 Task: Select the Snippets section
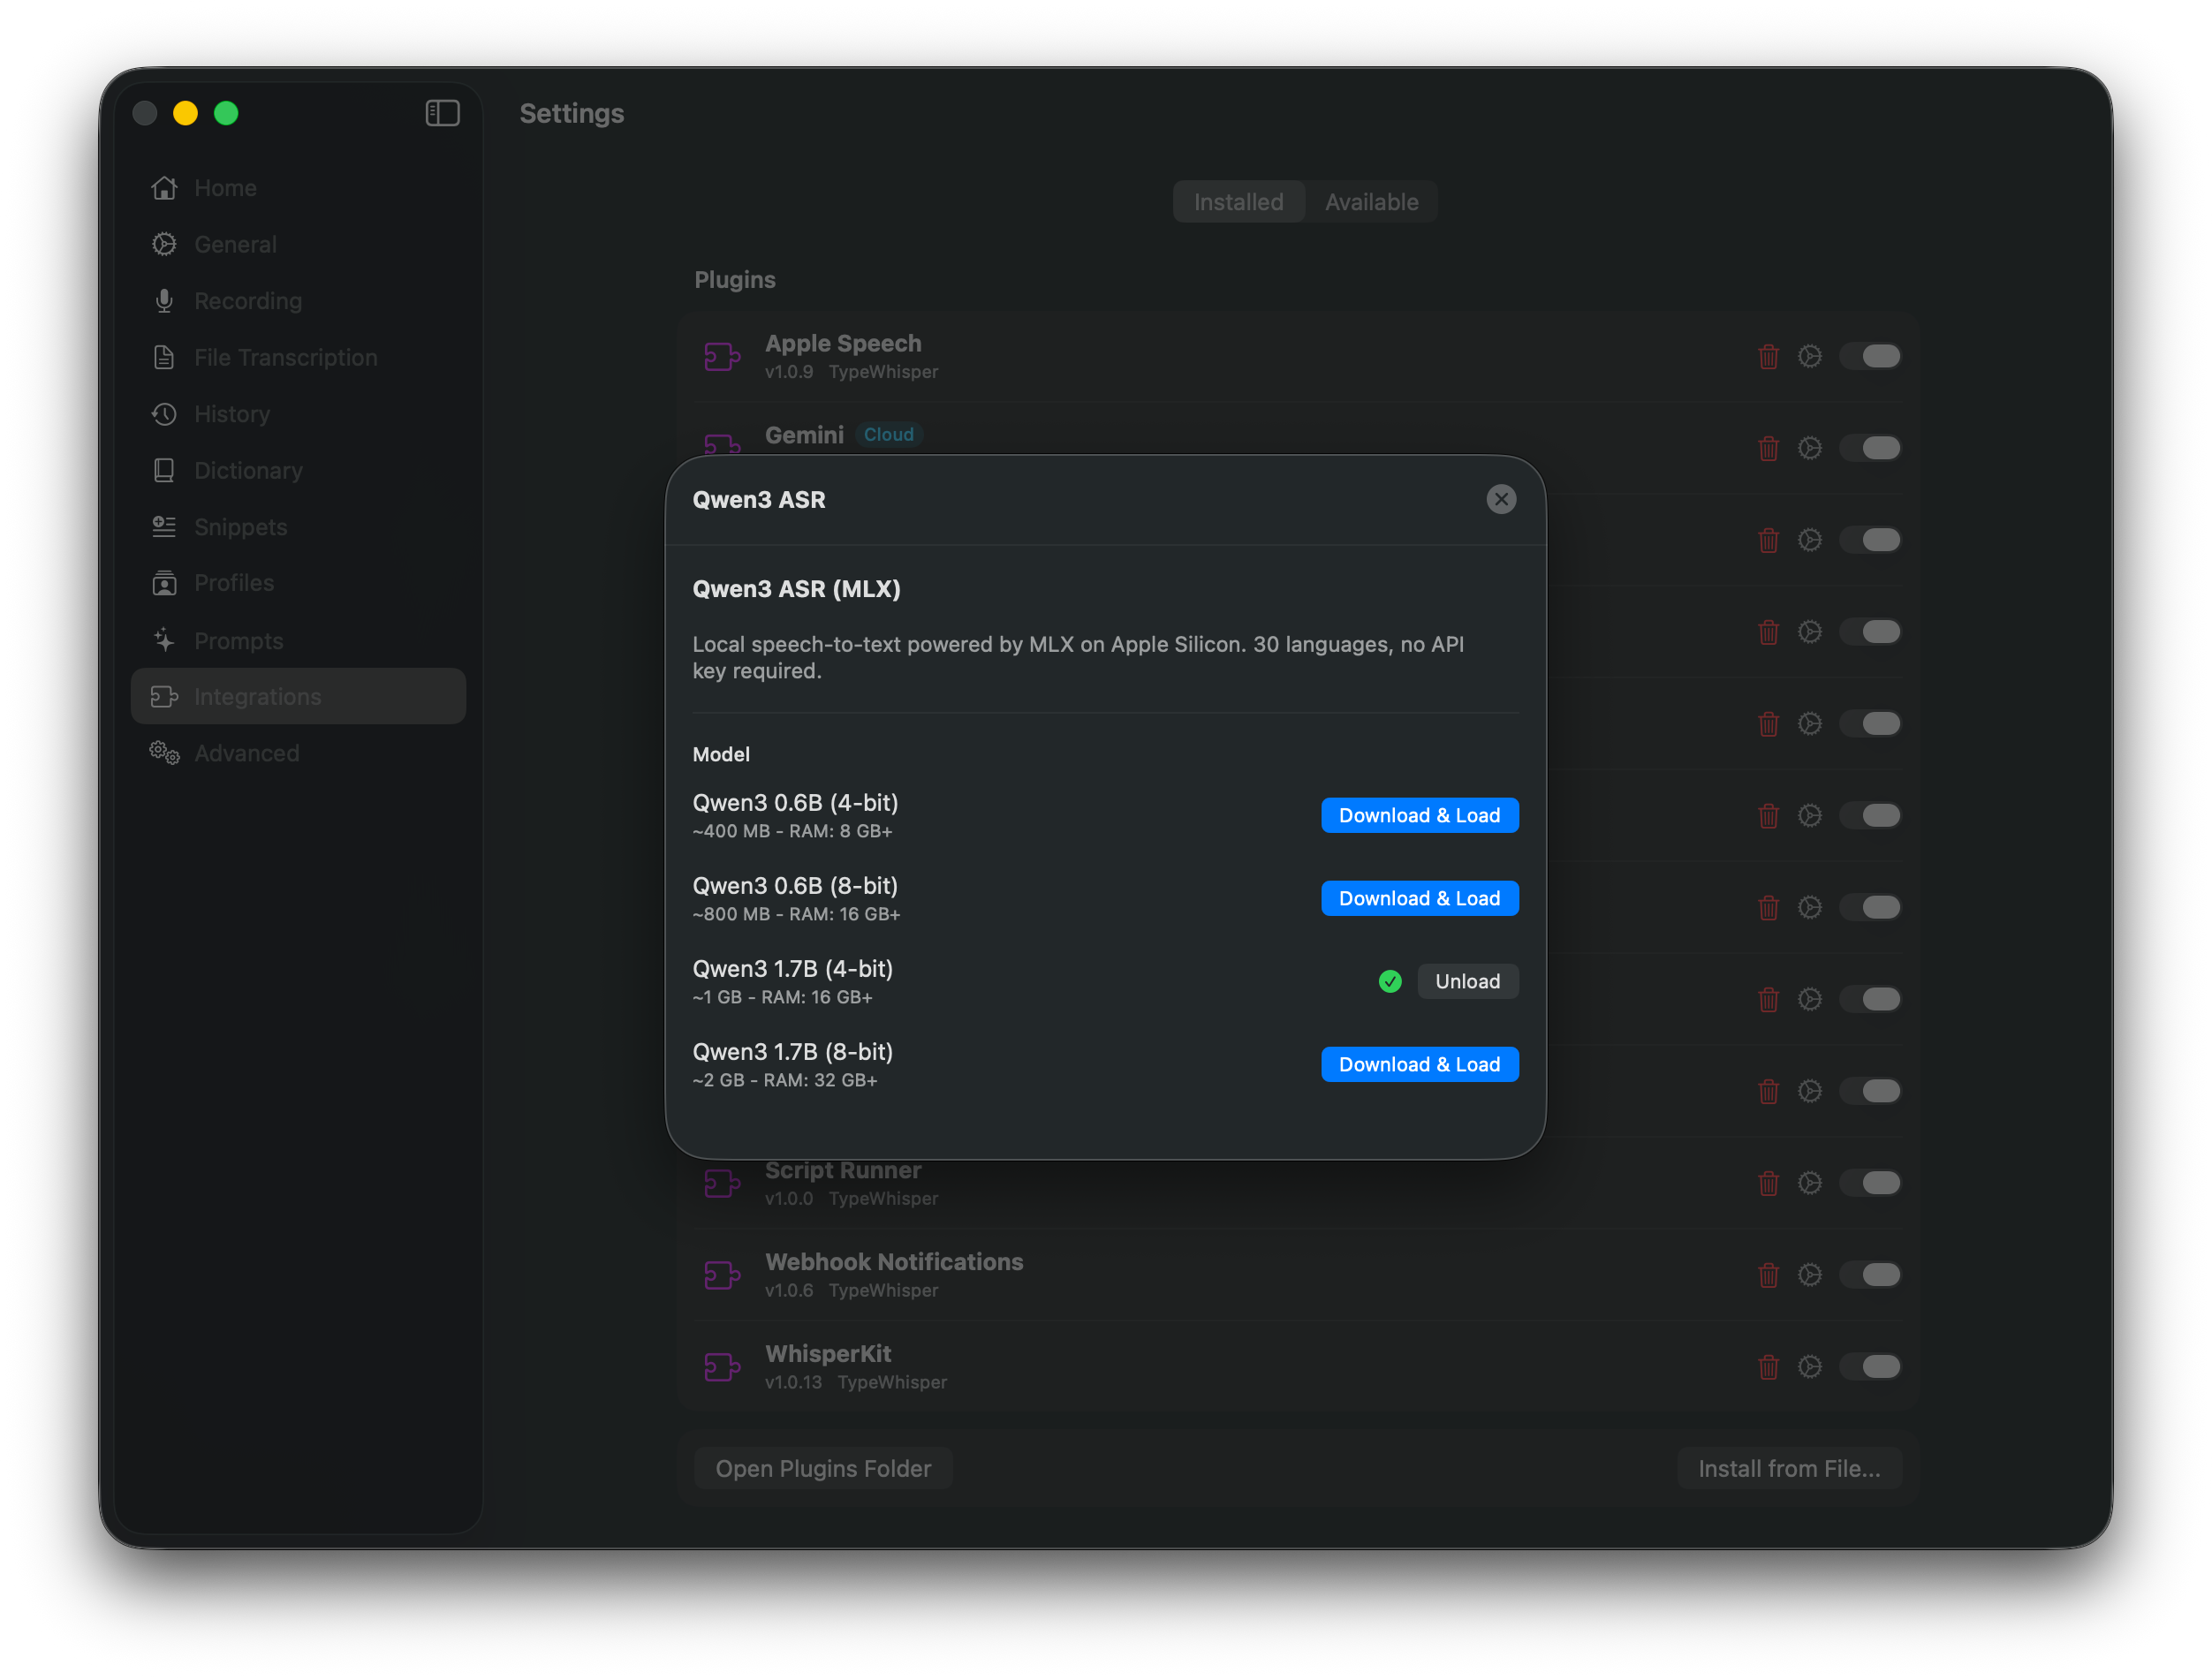click(239, 527)
